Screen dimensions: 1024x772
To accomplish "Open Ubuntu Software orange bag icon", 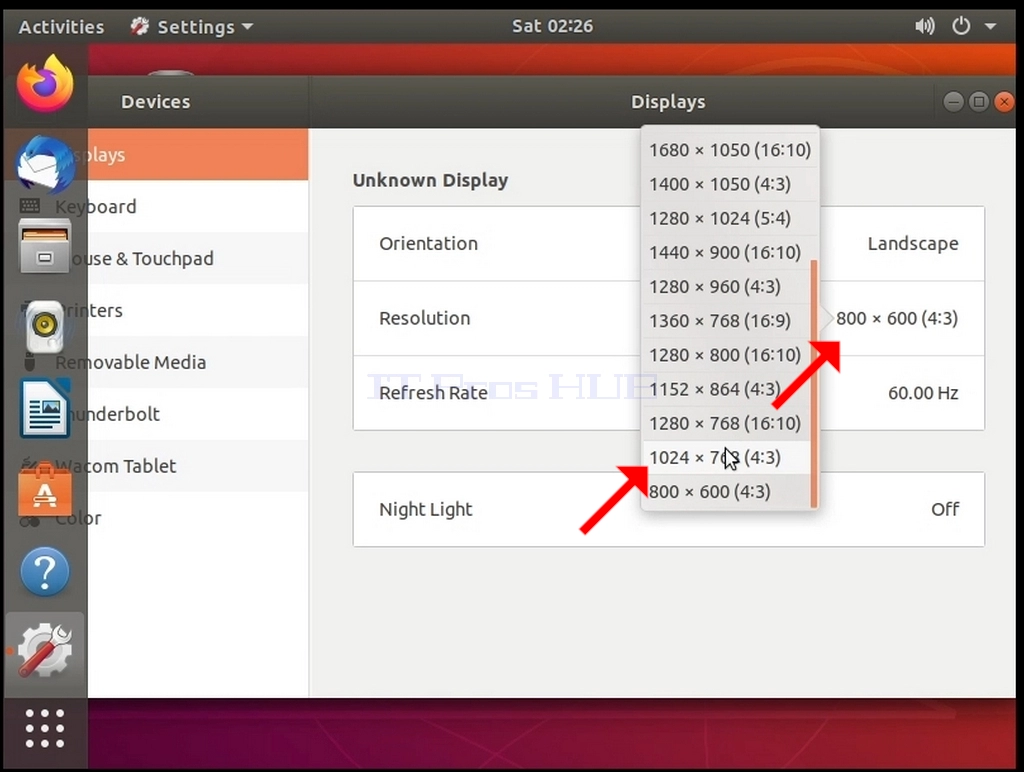I will 45,490.
